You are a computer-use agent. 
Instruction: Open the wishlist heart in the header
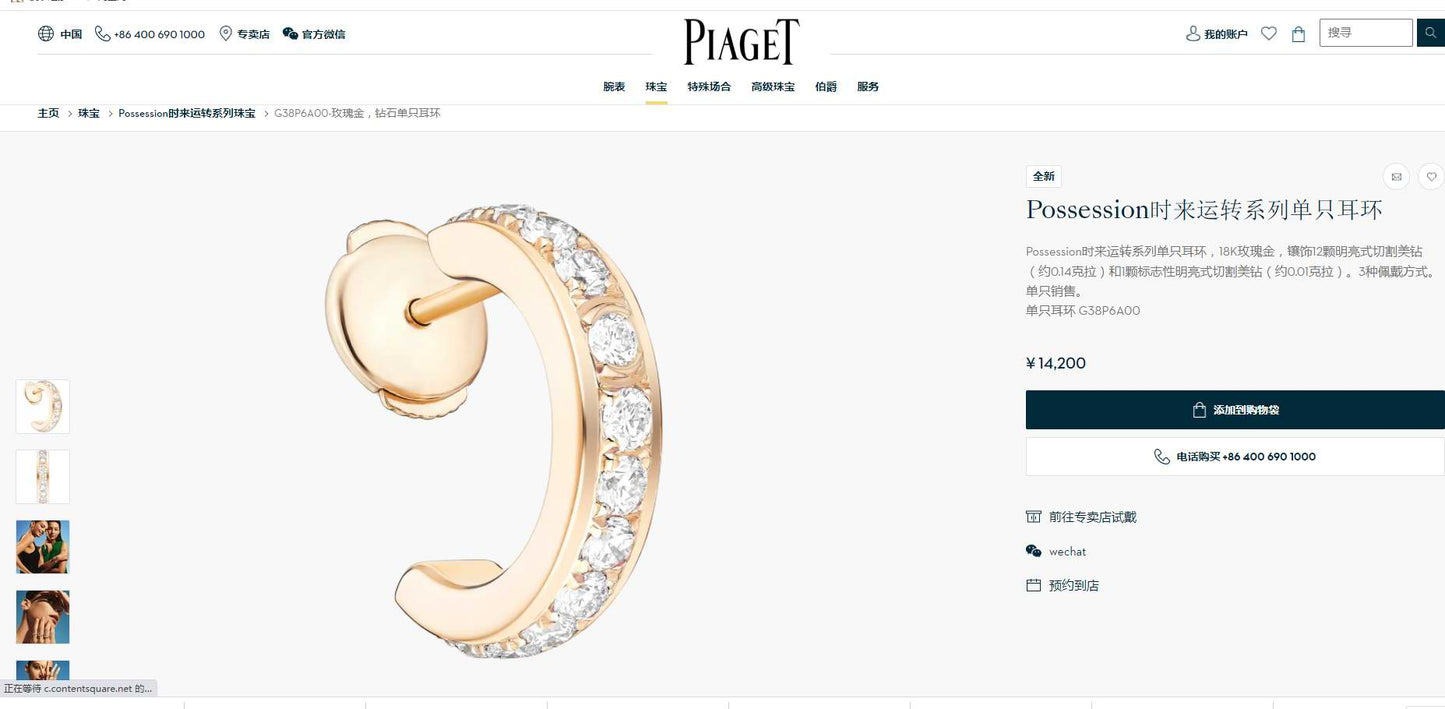[1269, 34]
